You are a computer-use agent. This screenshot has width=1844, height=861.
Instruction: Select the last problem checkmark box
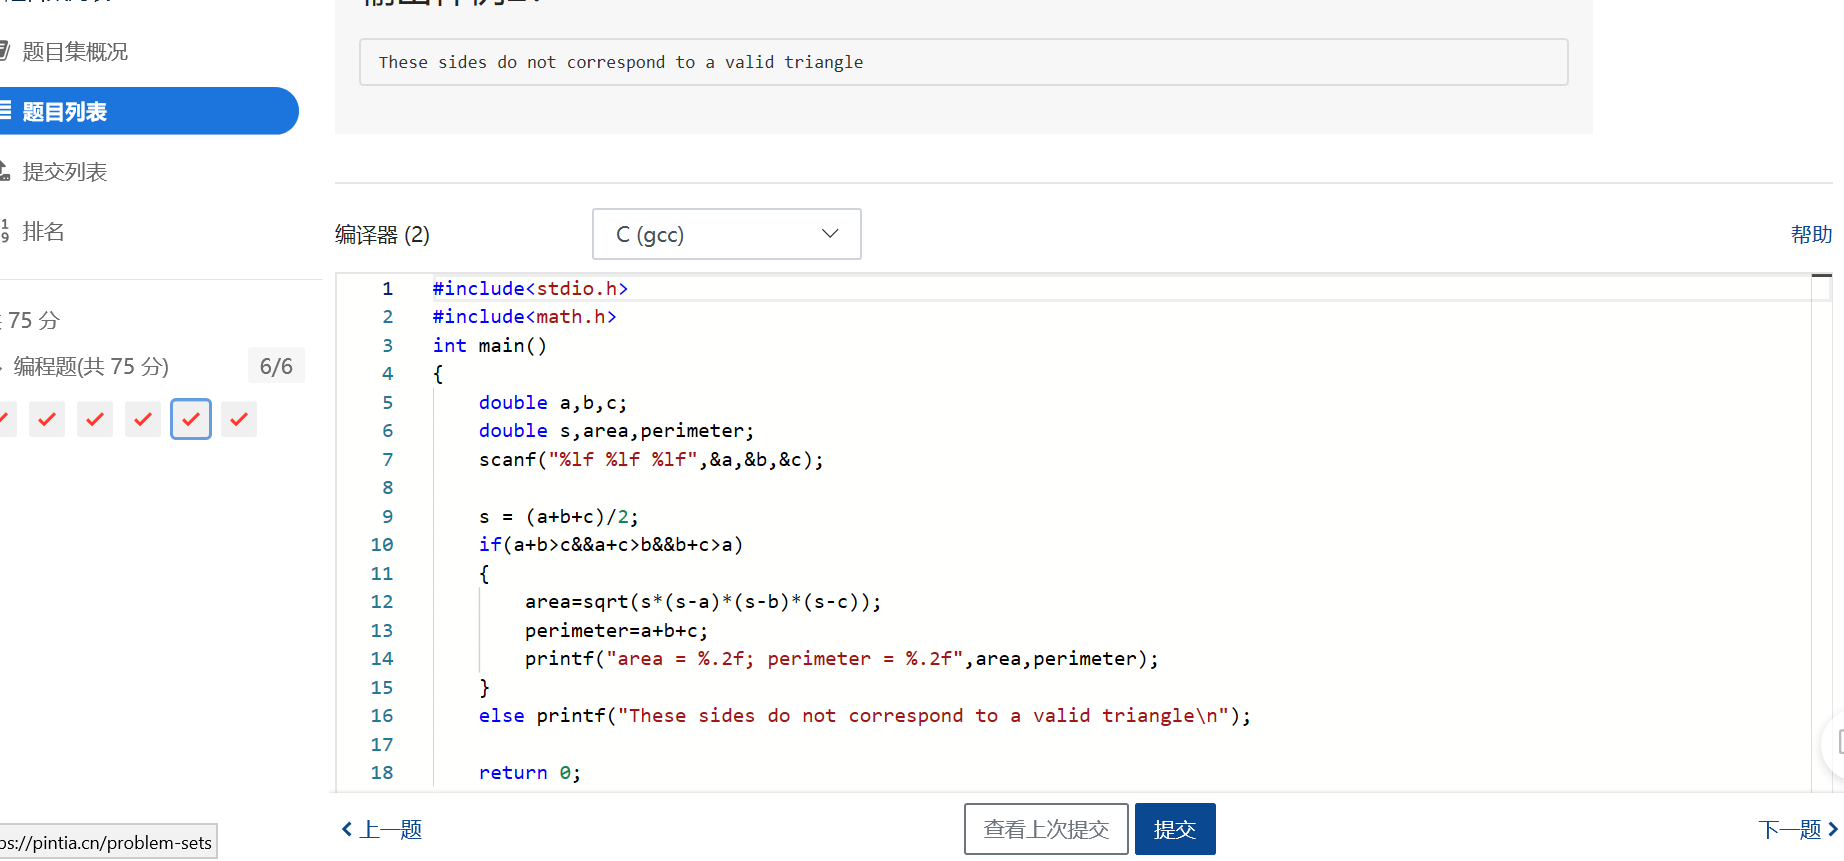tap(239, 419)
